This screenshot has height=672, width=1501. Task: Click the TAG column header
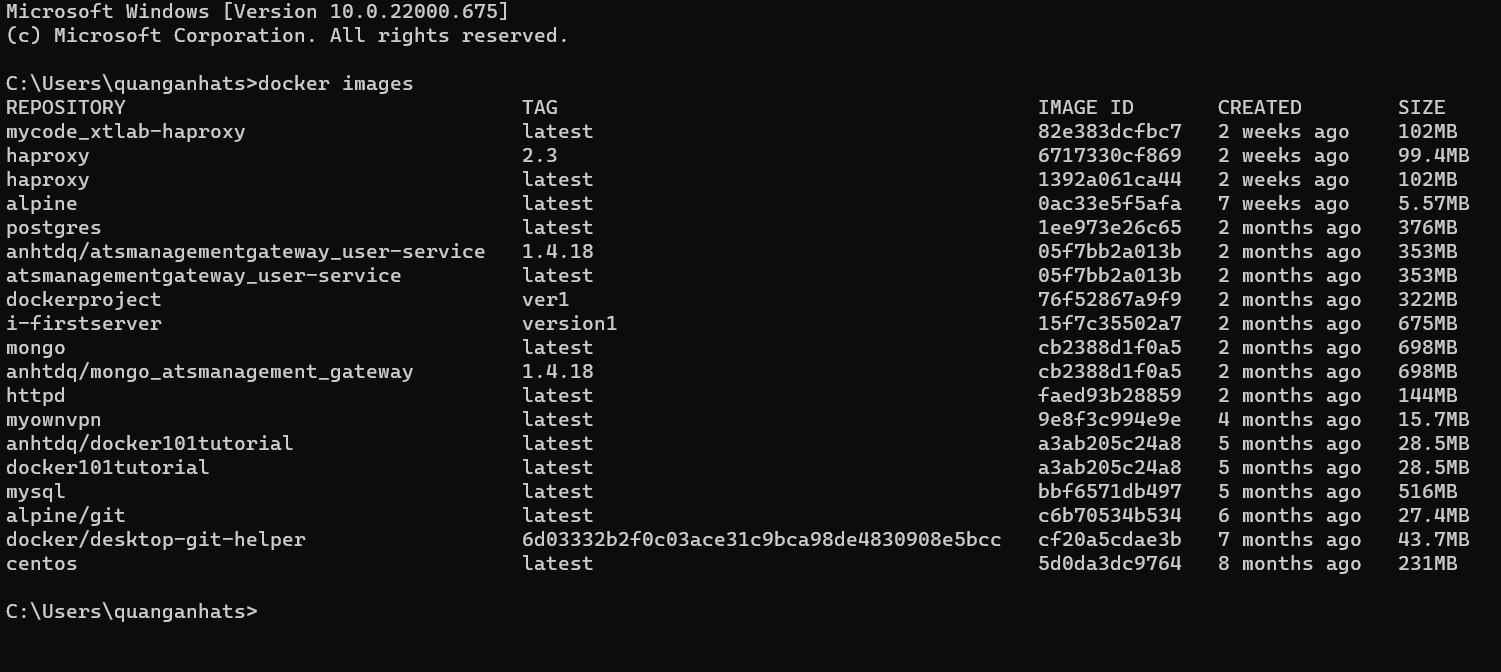tap(540, 108)
